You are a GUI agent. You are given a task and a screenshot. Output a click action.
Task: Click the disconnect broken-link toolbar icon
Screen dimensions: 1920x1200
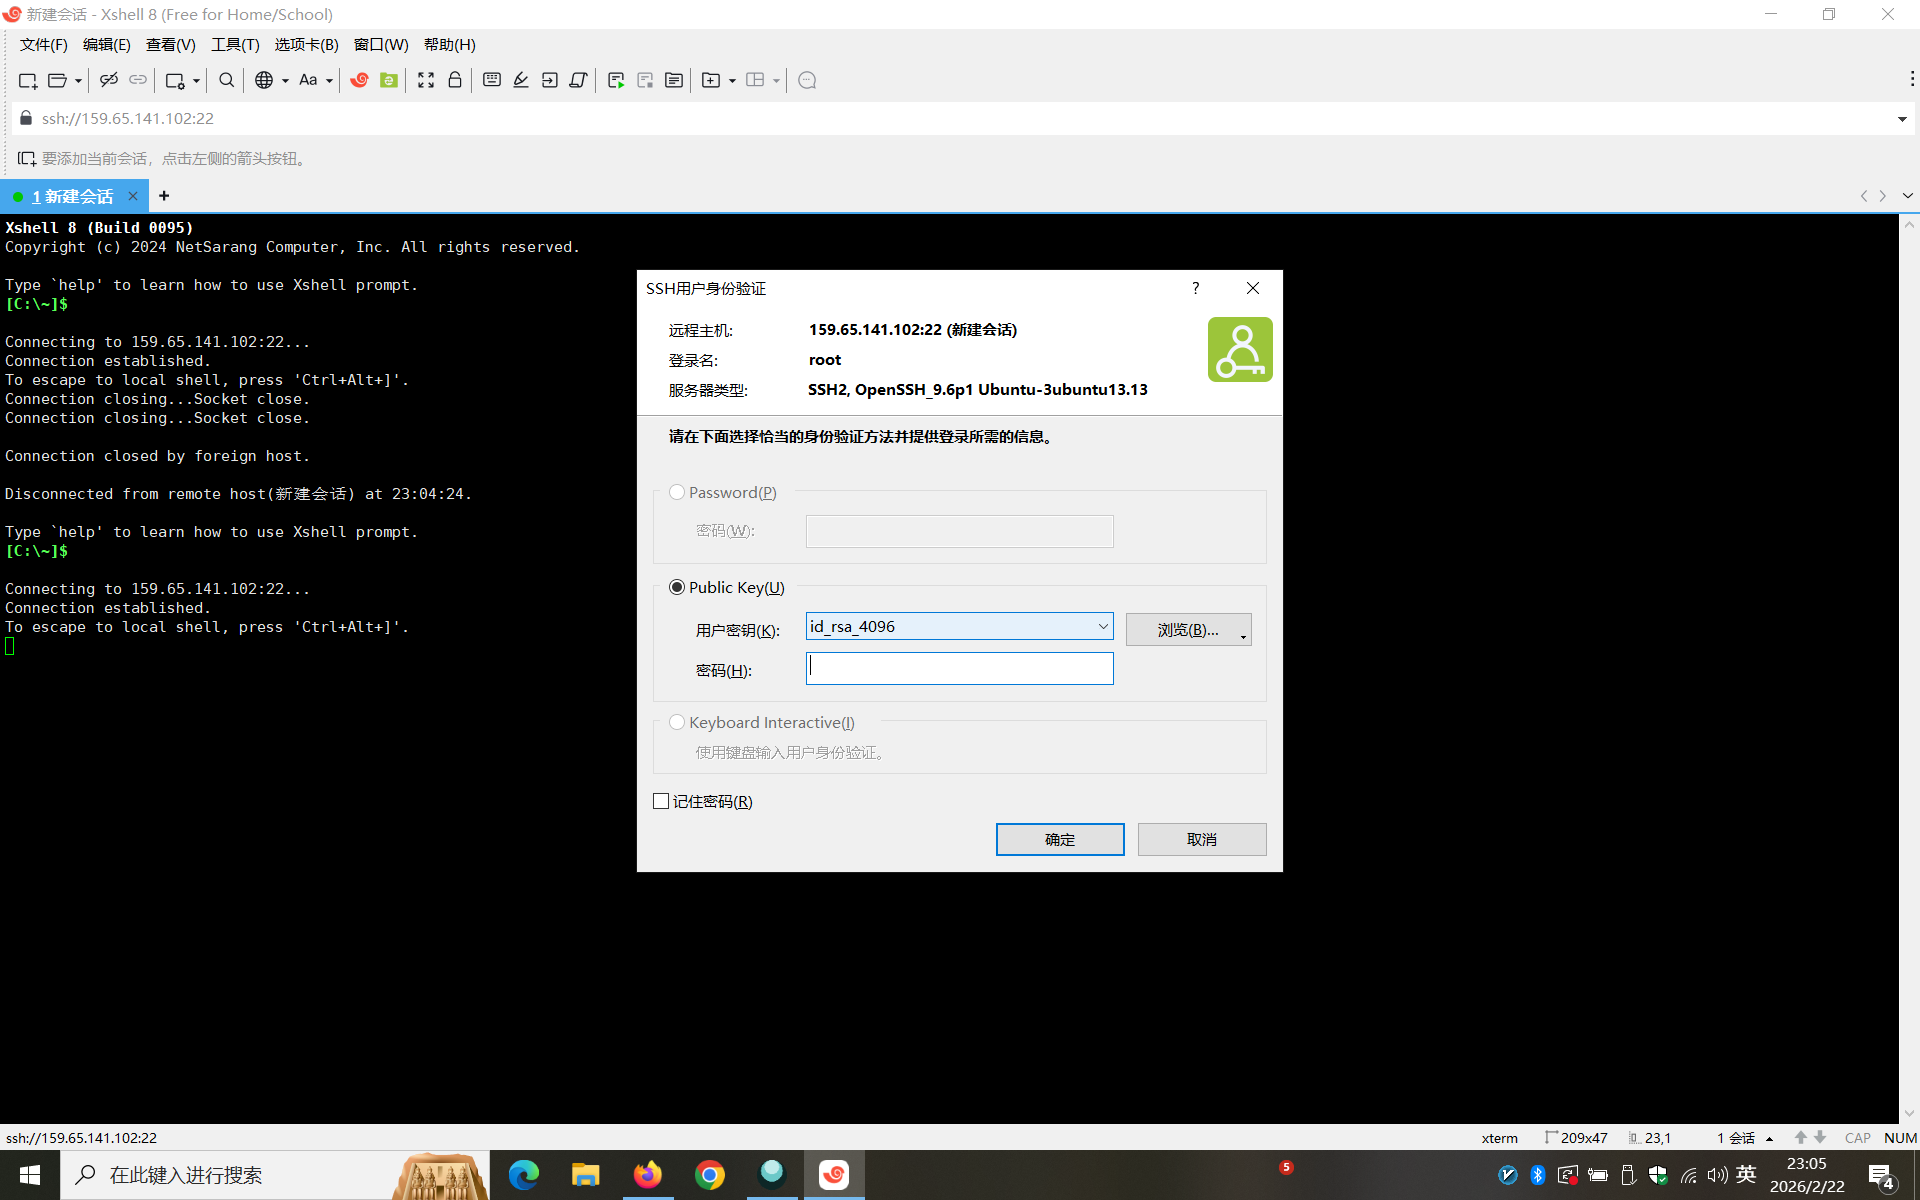point(109,80)
